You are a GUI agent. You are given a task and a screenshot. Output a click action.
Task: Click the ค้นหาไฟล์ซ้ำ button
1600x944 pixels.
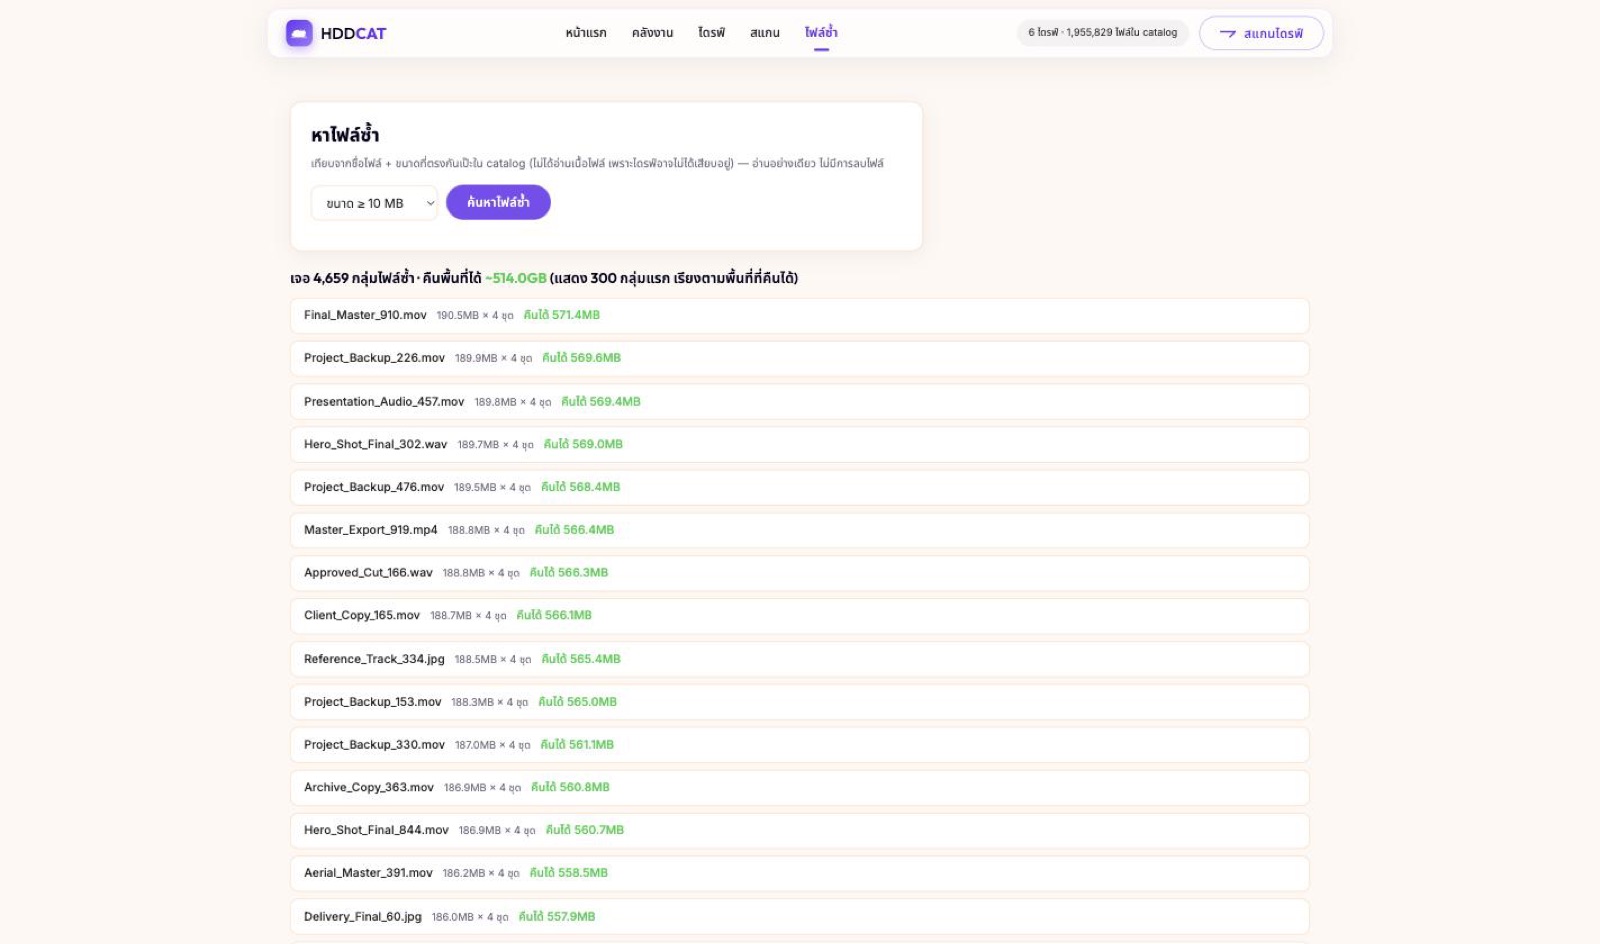click(498, 202)
